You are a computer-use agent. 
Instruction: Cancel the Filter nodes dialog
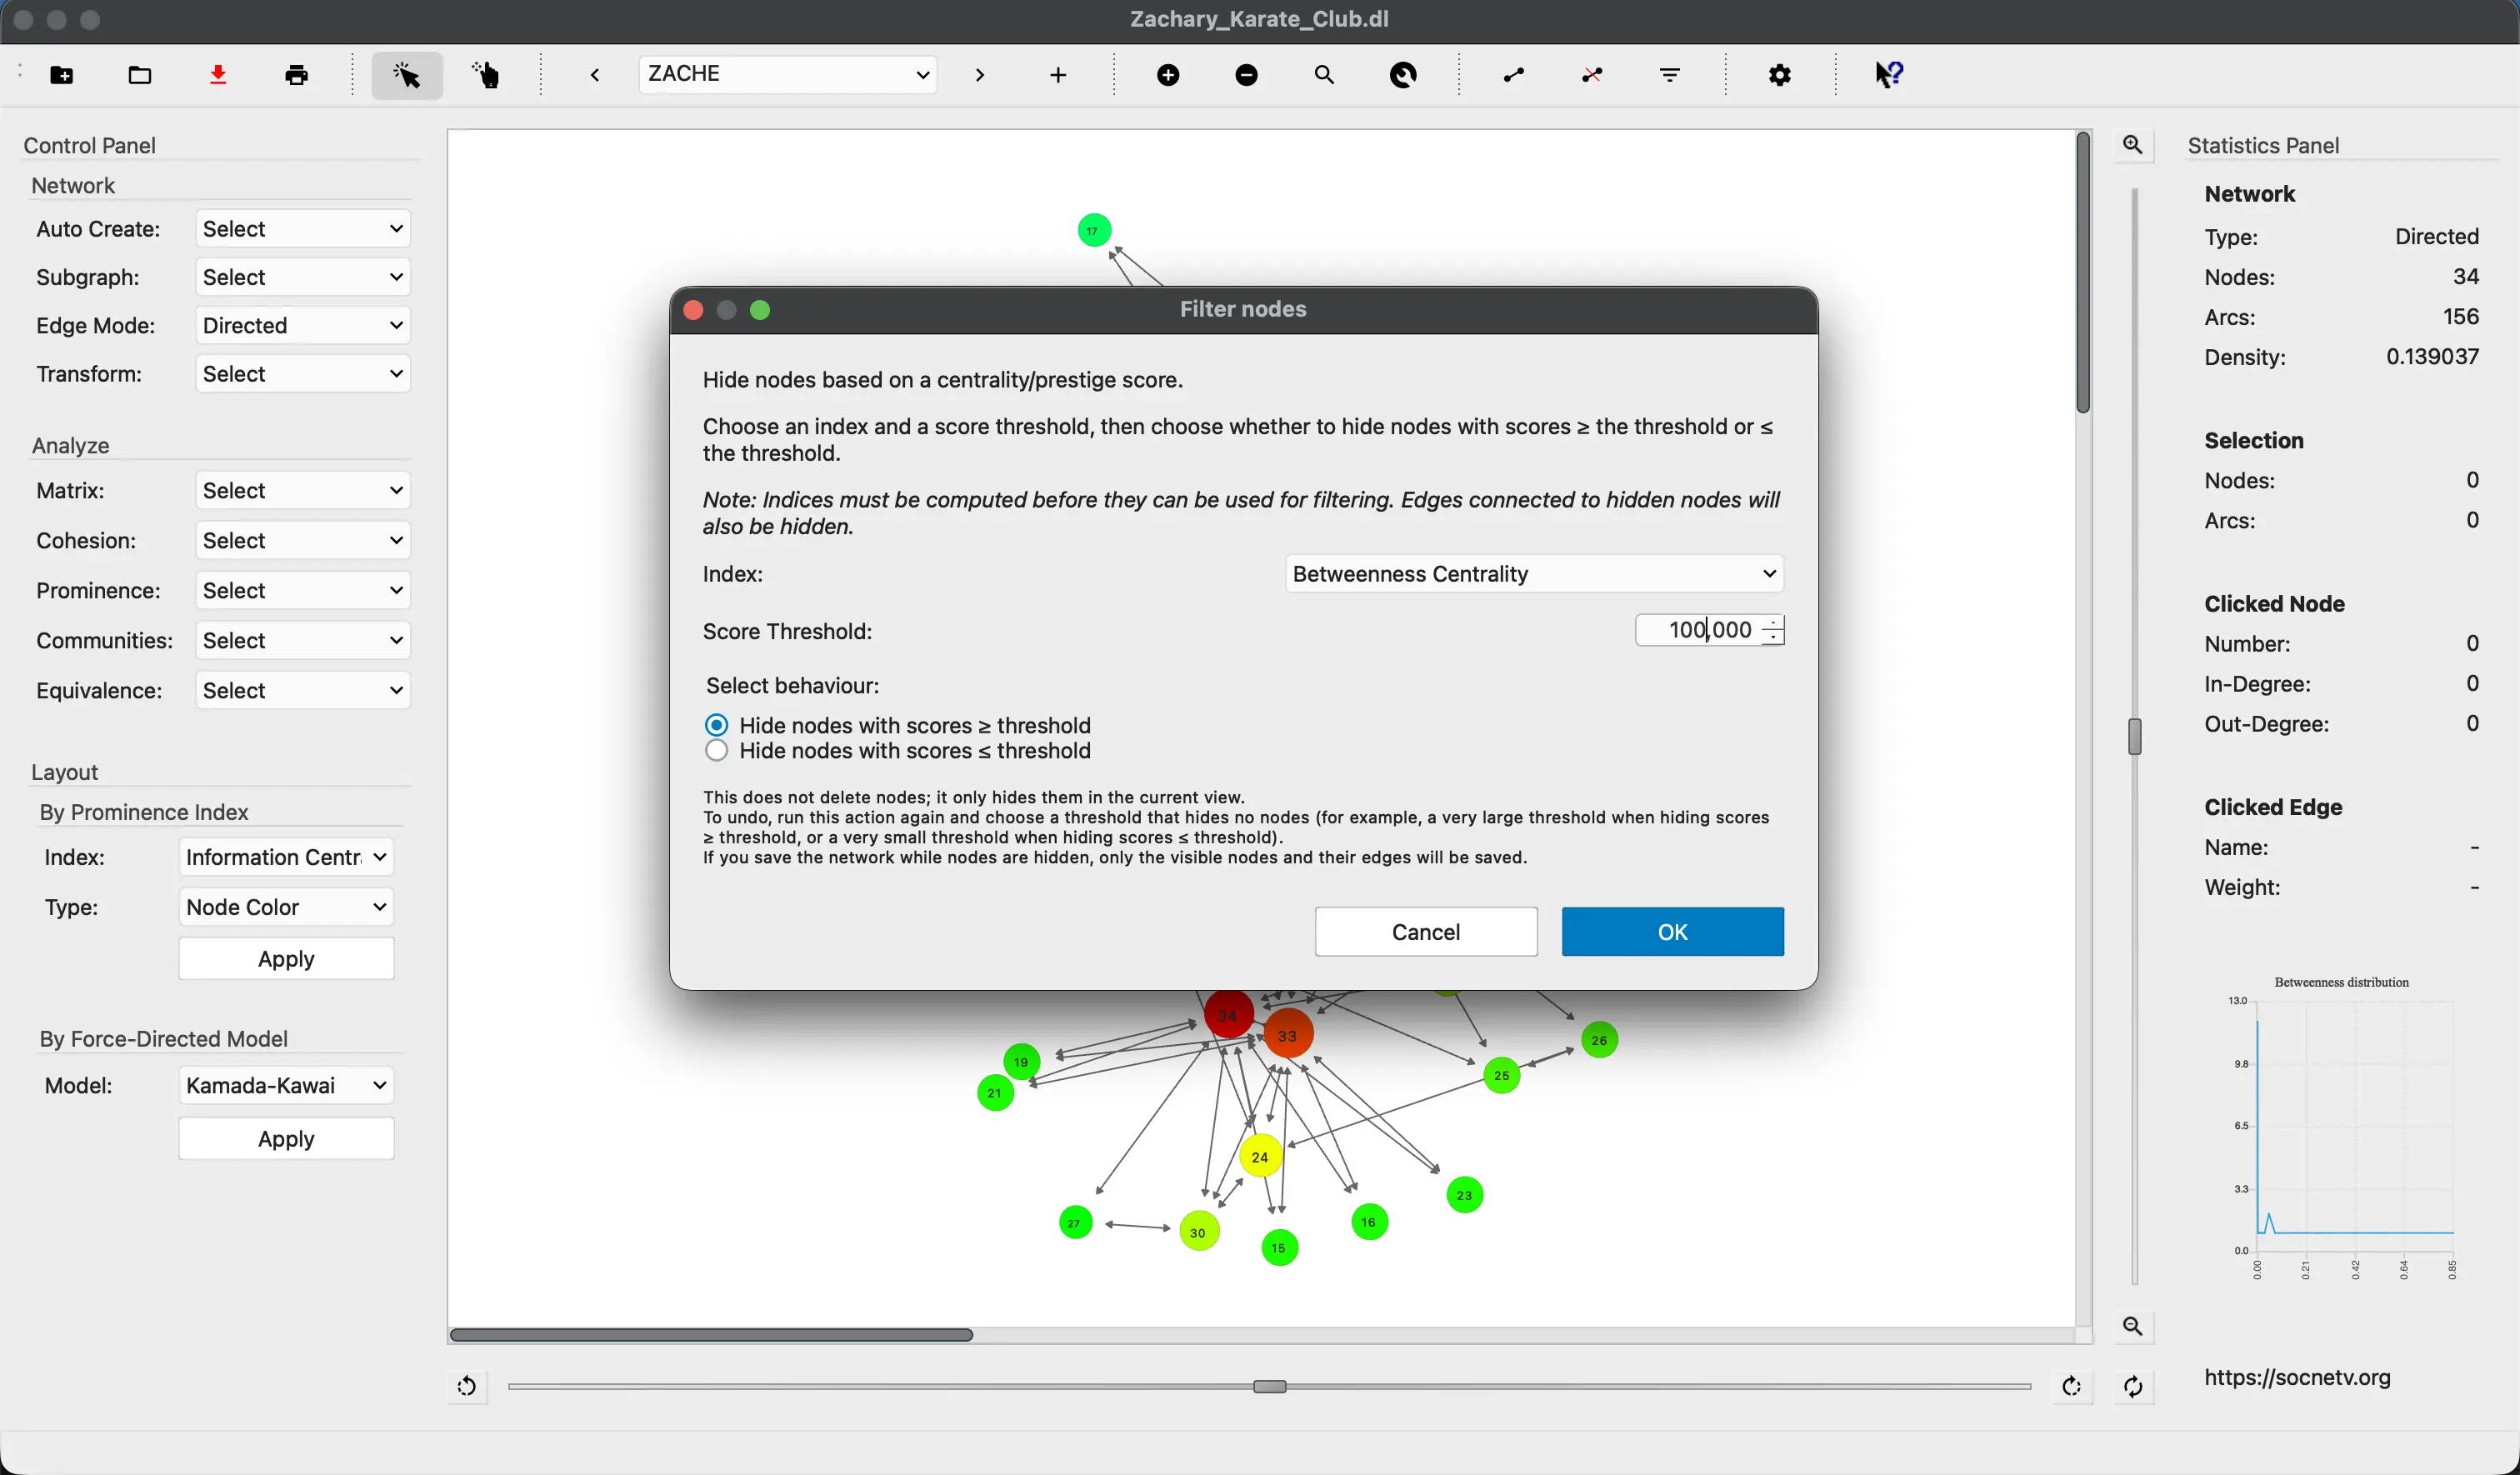(x=1425, y=931)
